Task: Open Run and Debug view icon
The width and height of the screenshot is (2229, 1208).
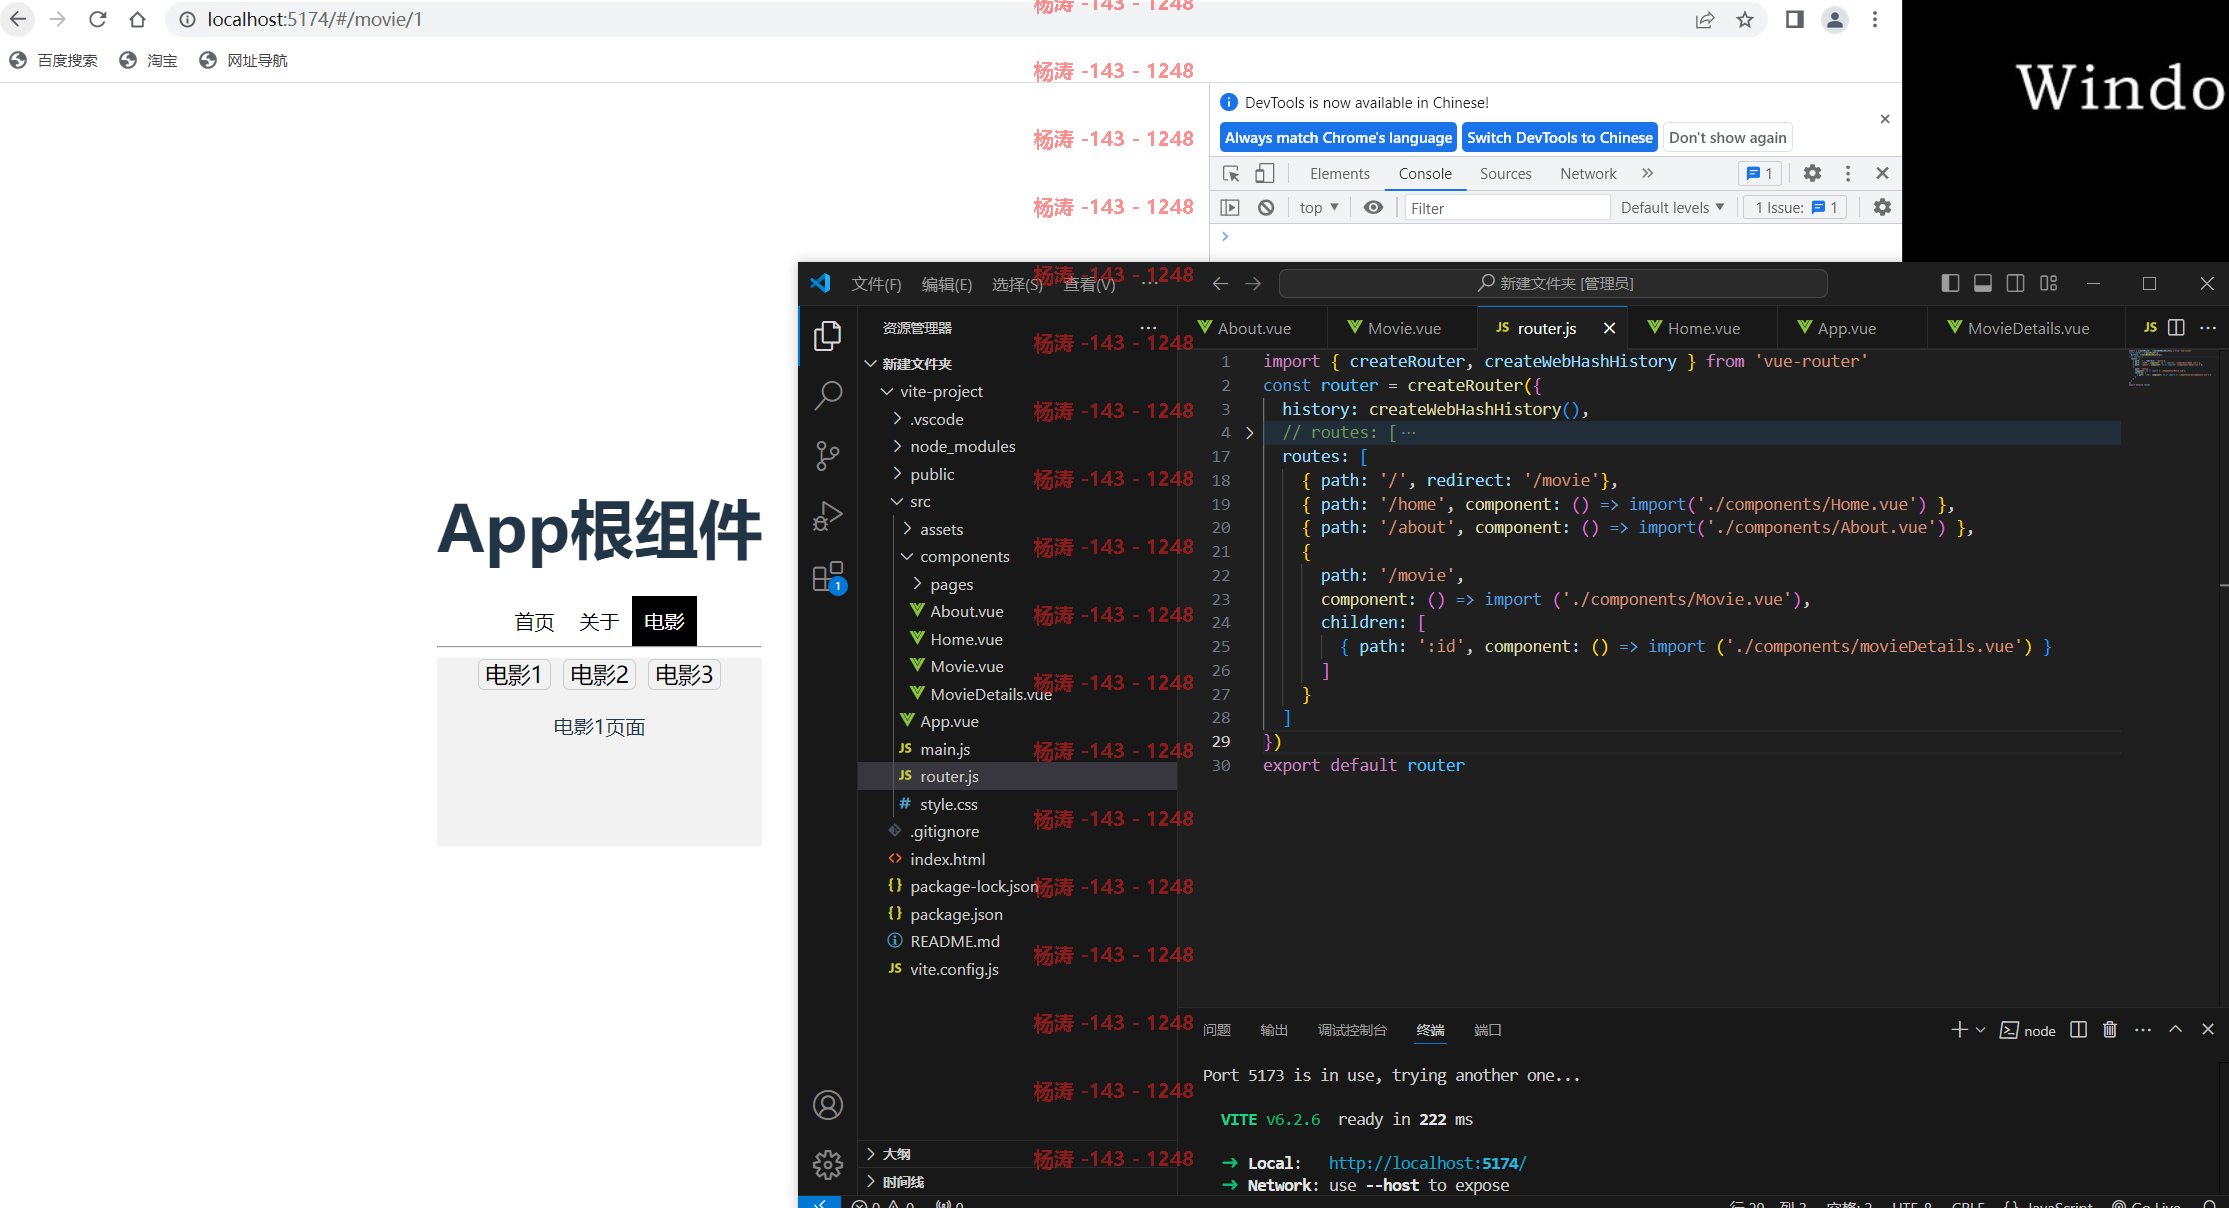Action: 827,516
